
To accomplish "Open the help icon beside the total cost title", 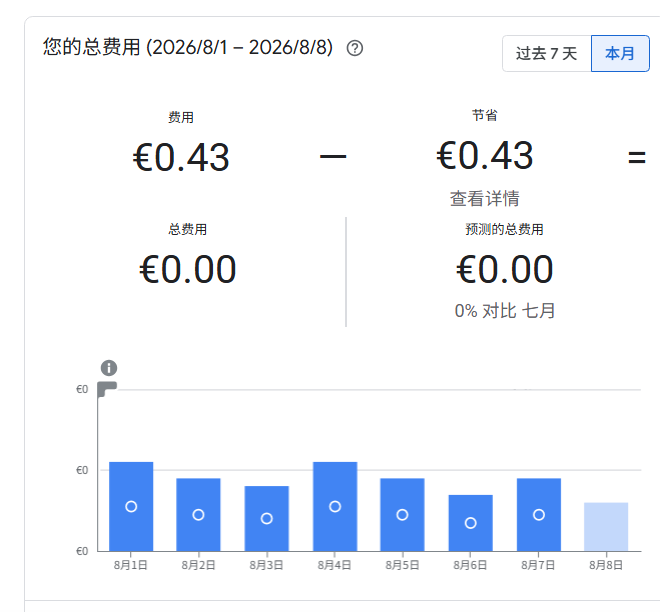I will 355,48.
